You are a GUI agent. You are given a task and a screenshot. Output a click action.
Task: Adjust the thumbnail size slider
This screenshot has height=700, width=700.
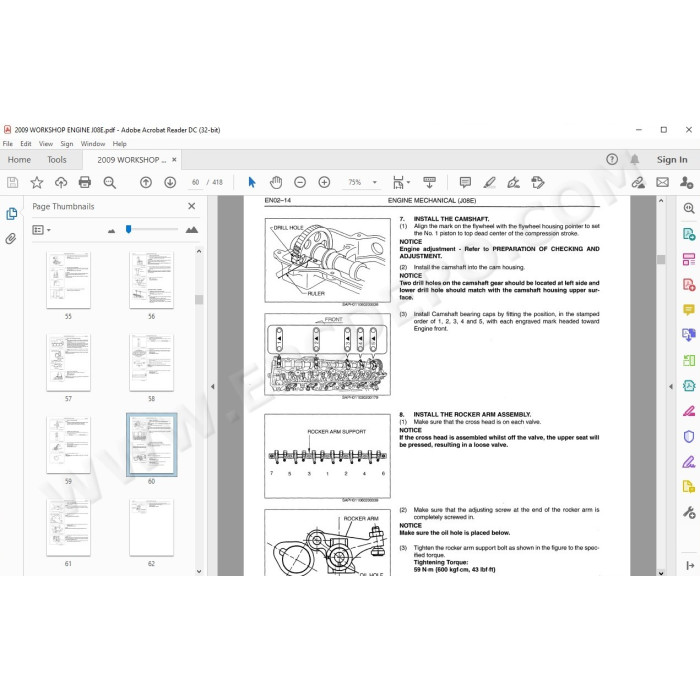pos(129,229)
